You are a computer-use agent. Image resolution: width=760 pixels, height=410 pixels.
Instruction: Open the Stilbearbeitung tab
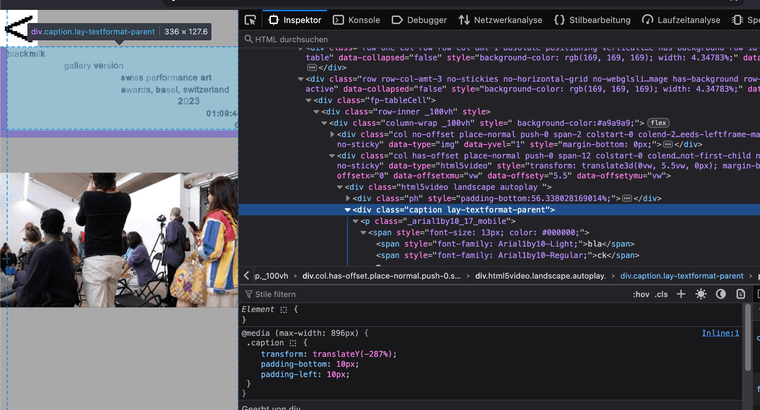(592, 20)
